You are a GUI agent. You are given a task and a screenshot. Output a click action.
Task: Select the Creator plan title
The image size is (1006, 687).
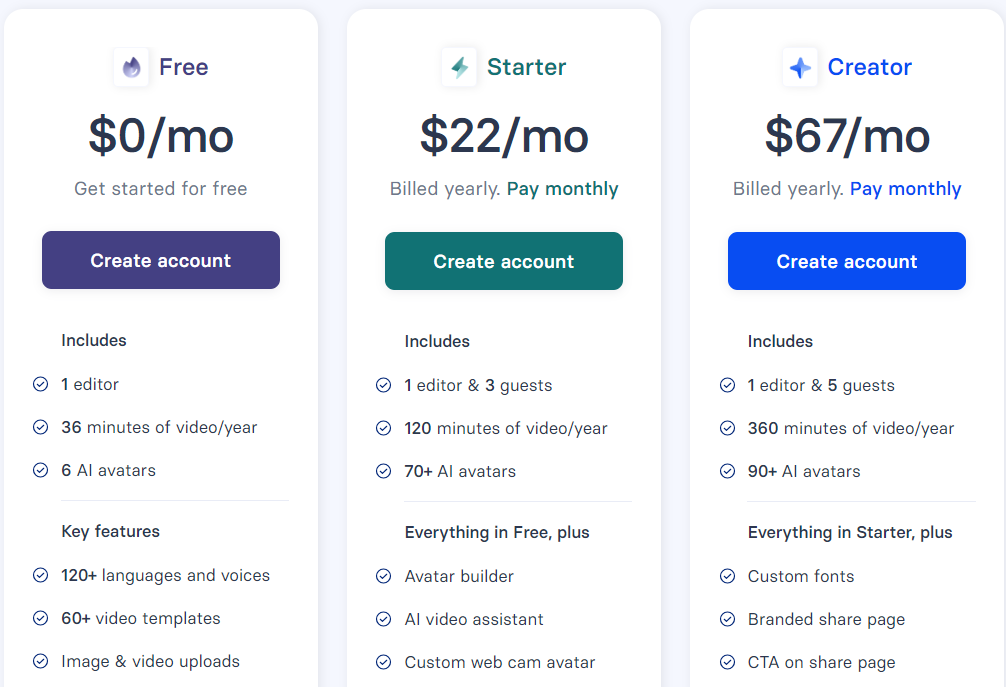click(869, 67)
